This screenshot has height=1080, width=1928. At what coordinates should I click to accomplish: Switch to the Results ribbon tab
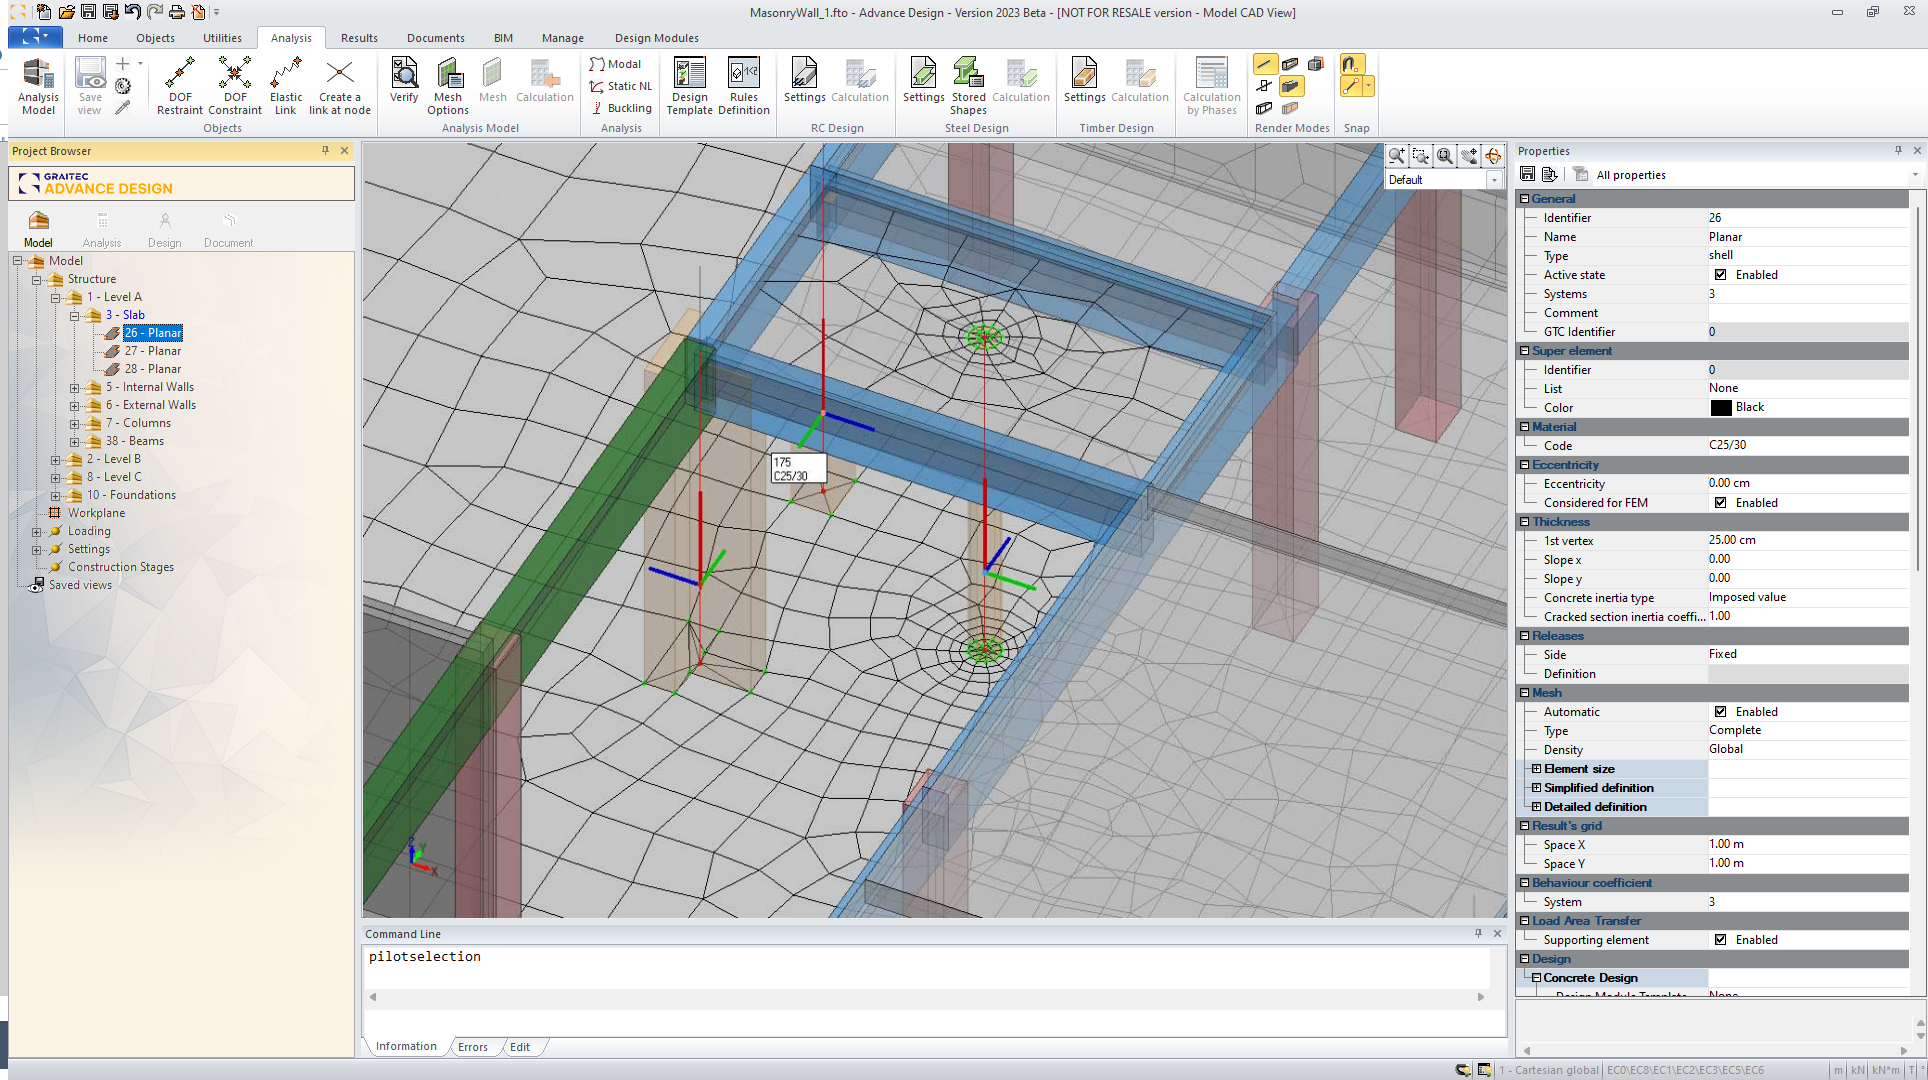[359, 38]
